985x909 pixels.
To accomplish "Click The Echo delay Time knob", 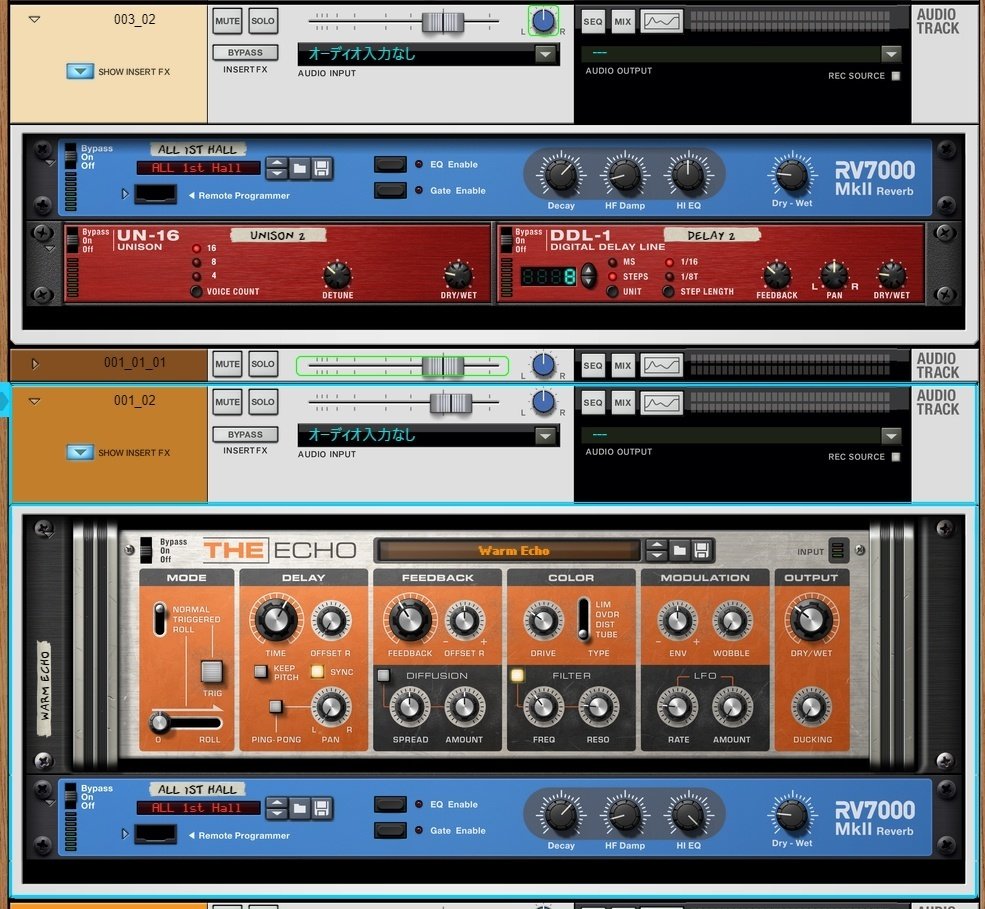I will click(x=276, y=619).
